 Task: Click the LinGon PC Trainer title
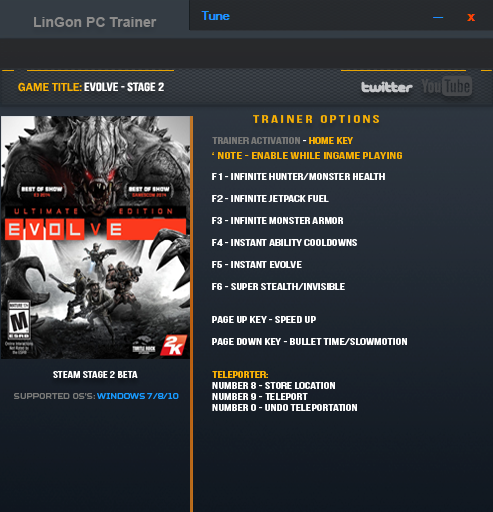click(x=95, y=22)
